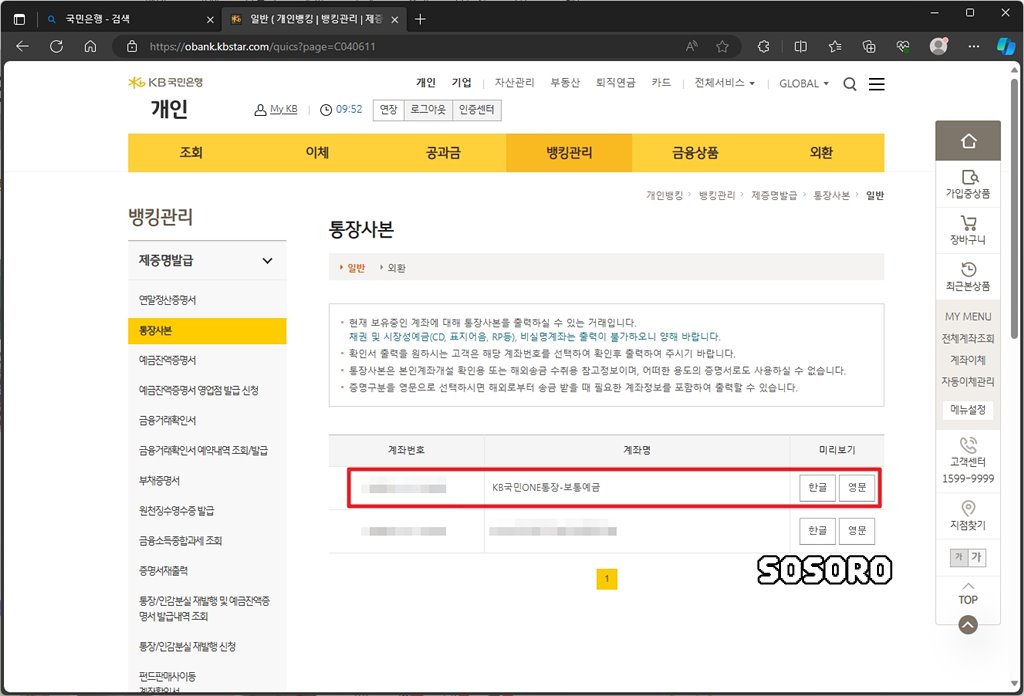The height and width of the screenshot is (696, 1024).
Task: Open browser extensions puzzle icon
Action: click(763, 46)
